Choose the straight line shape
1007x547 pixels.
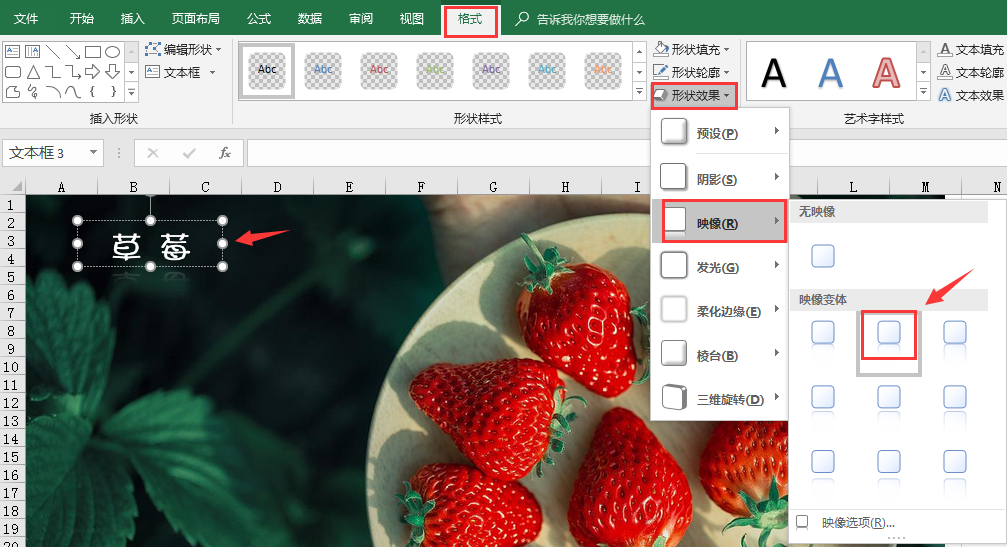53,51
